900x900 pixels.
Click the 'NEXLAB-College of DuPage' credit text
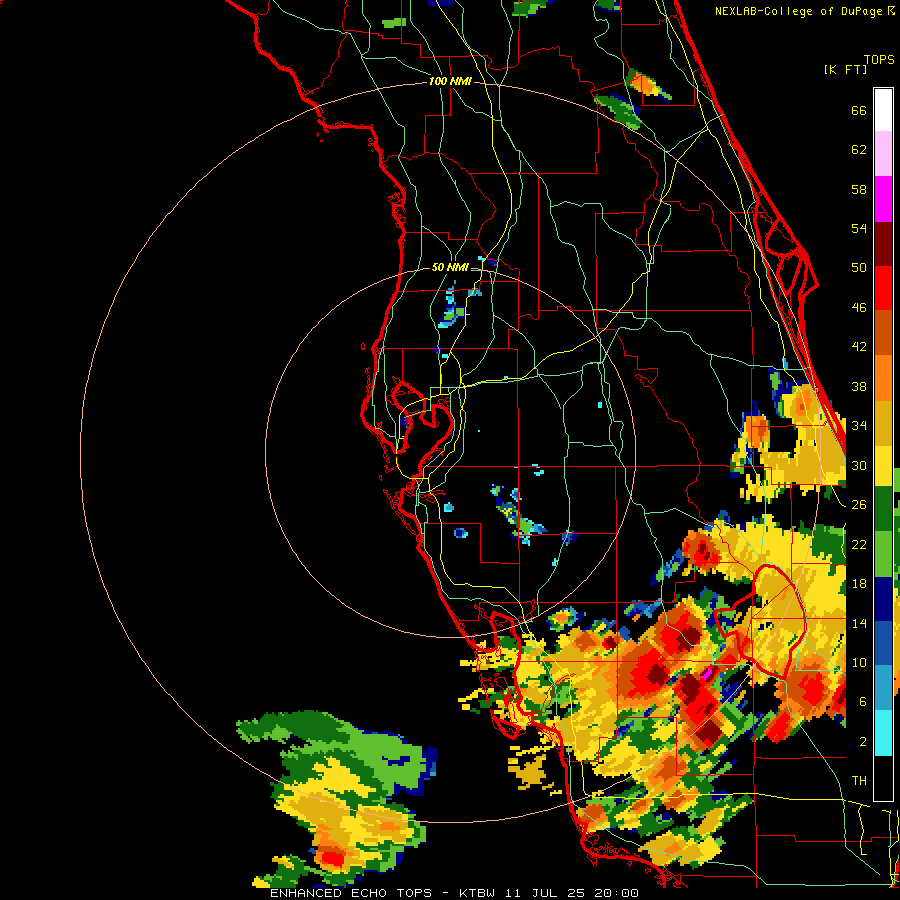[798, 11]
